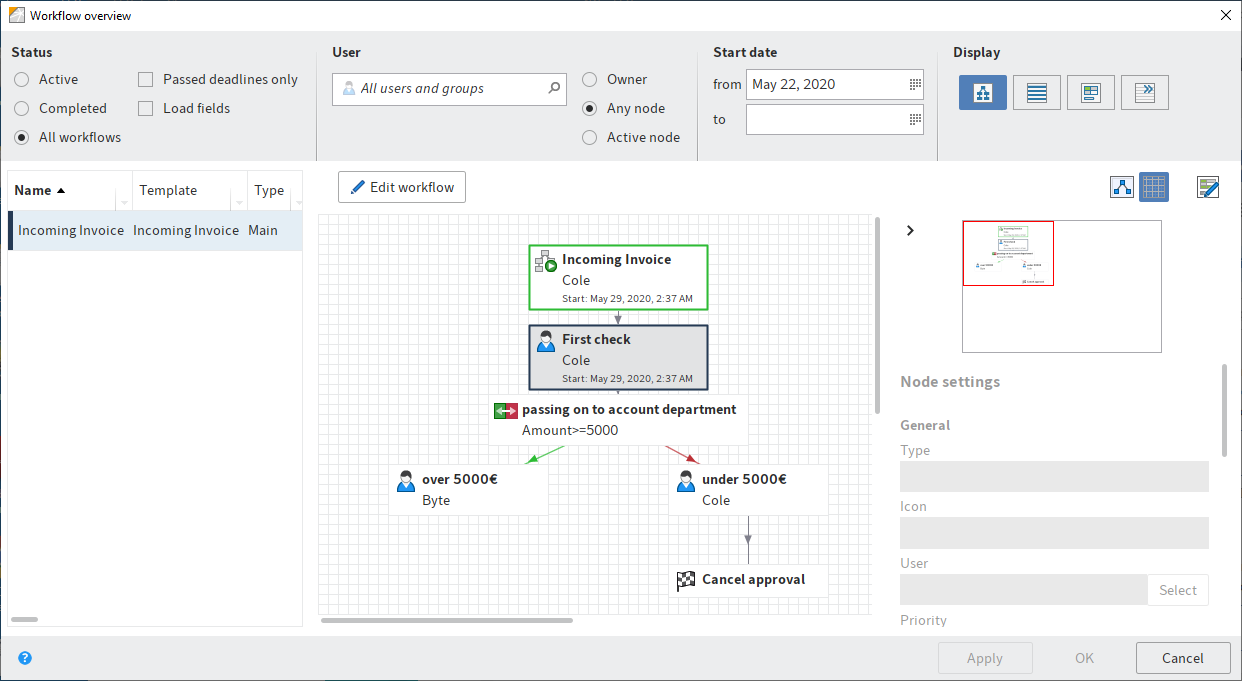This screenshot has height=681, width=1242.
Task: Click passing on to account department label
Action: click(x=629, y=409)
